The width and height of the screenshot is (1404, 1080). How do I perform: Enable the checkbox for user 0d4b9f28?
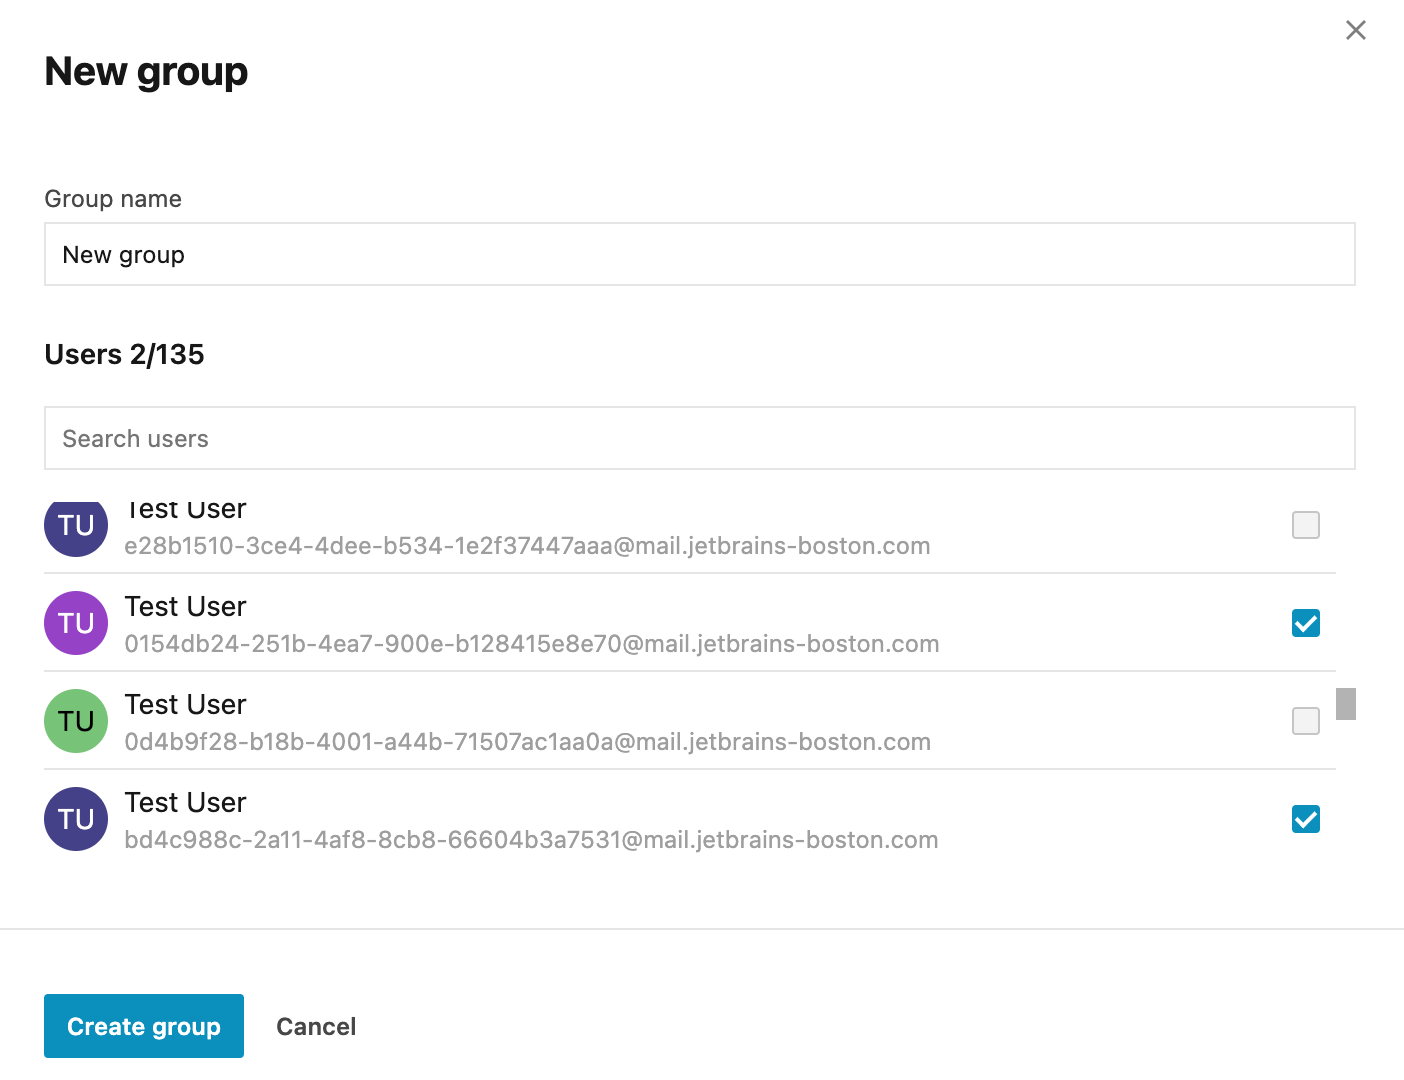pos(1305,721)
